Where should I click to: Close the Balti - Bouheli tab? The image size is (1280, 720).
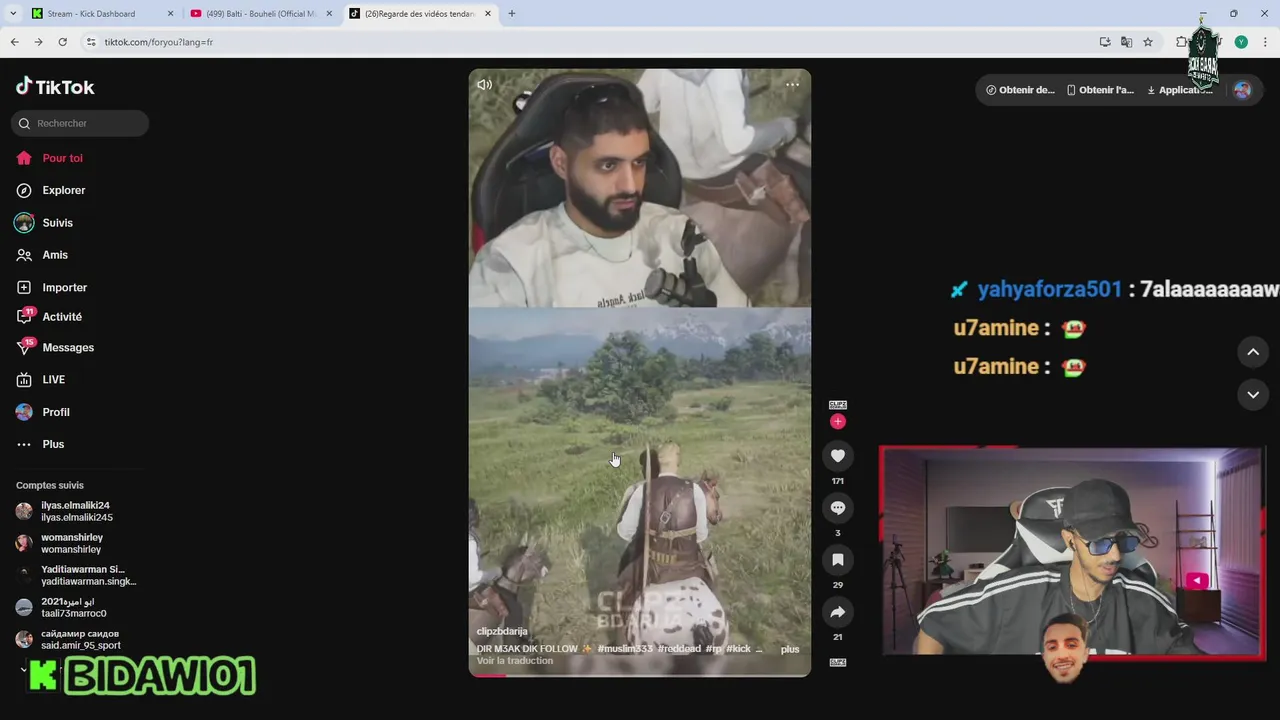click(x=329, y=14)
